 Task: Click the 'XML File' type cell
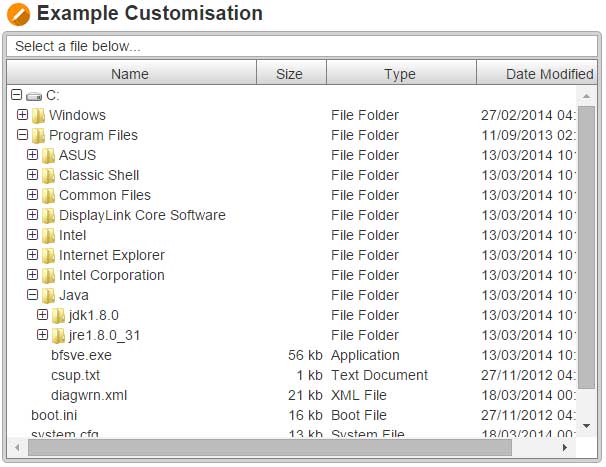(x=359, y=395)
